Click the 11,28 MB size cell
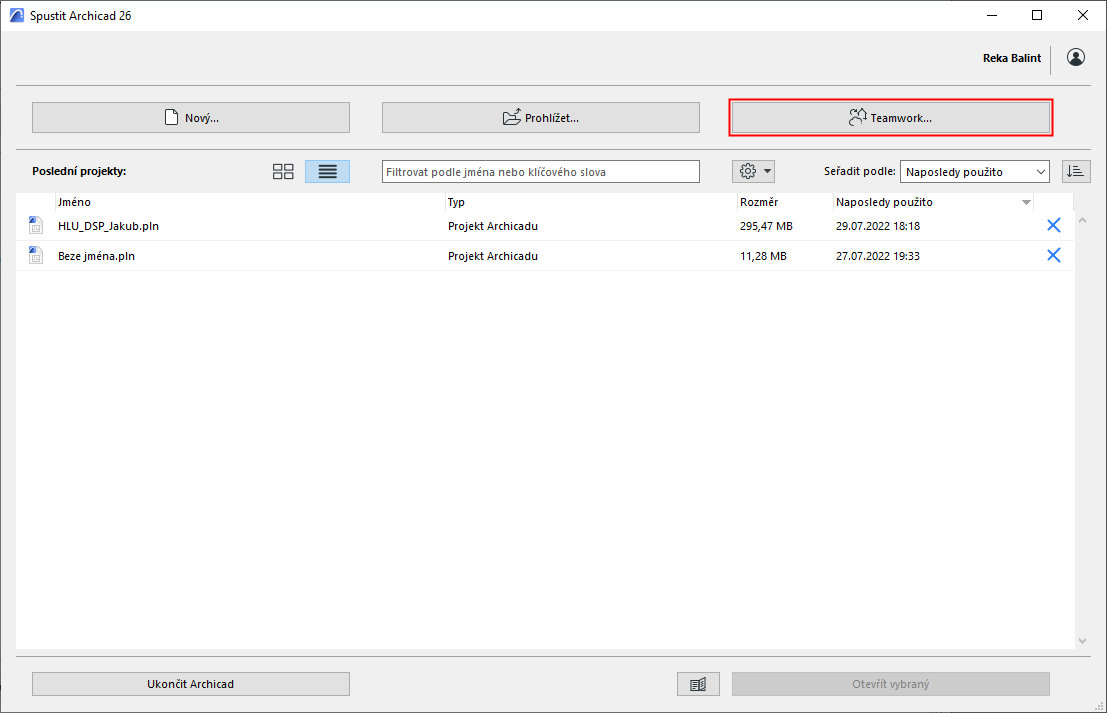The image size is (1107, 713). 763,256
